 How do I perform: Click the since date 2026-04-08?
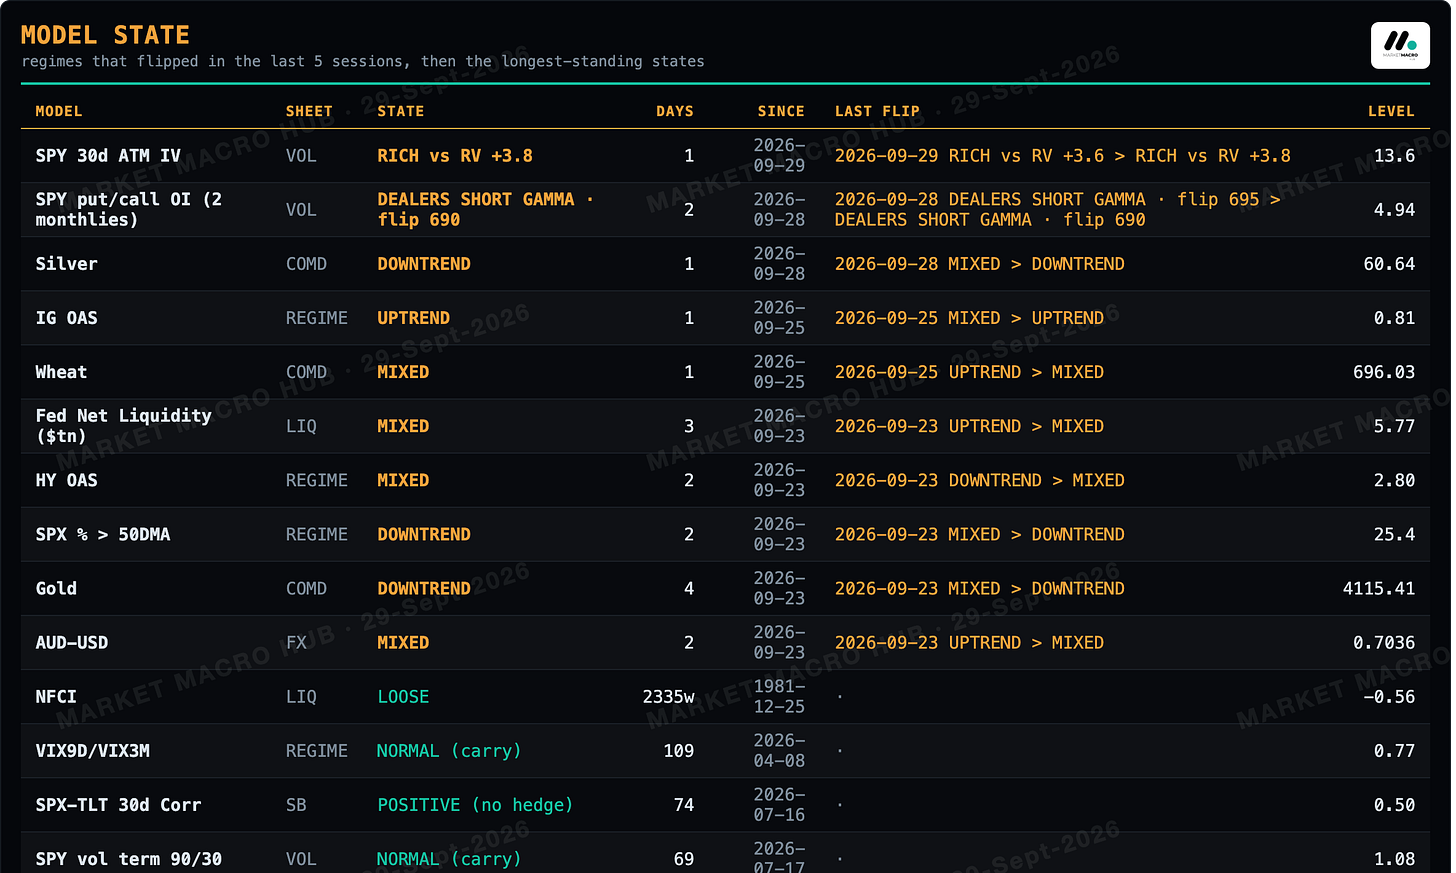coord(779,750)
